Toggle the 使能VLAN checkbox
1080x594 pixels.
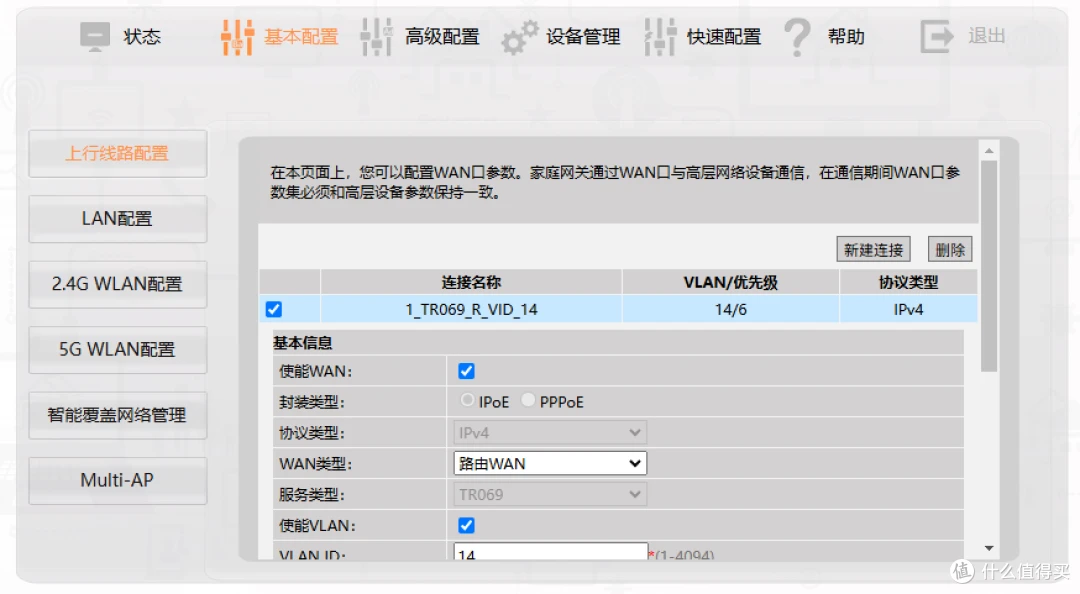point(466,526)
